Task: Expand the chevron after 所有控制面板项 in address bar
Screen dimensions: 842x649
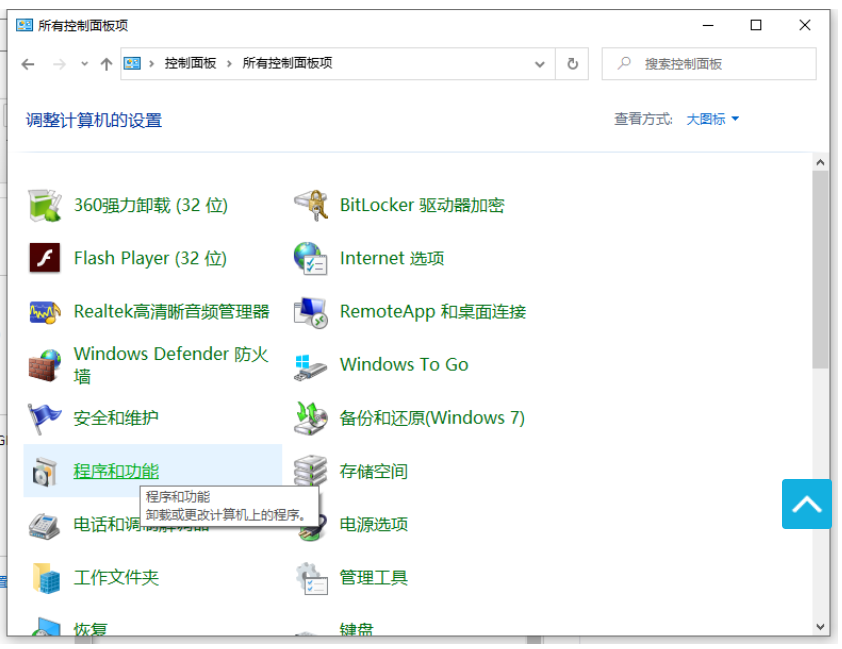Action: 343,63
